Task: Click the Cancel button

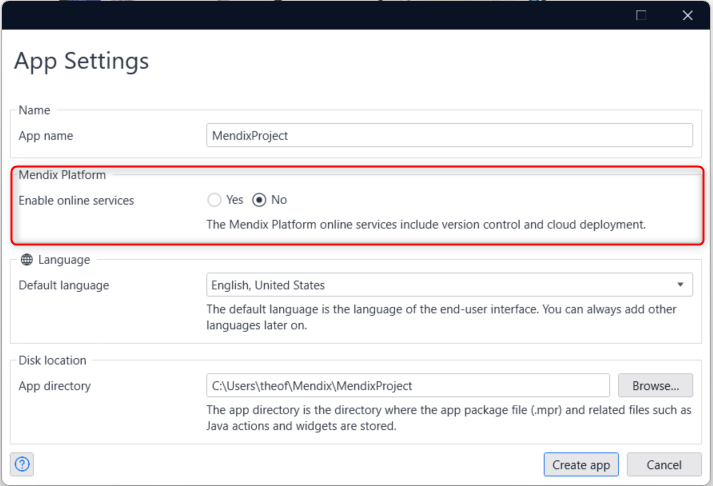Action: [664, 465]
